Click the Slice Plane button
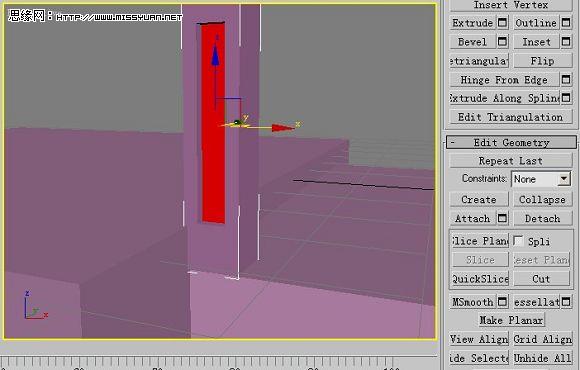This screenshot has height=370, width=580. (480, 241)
